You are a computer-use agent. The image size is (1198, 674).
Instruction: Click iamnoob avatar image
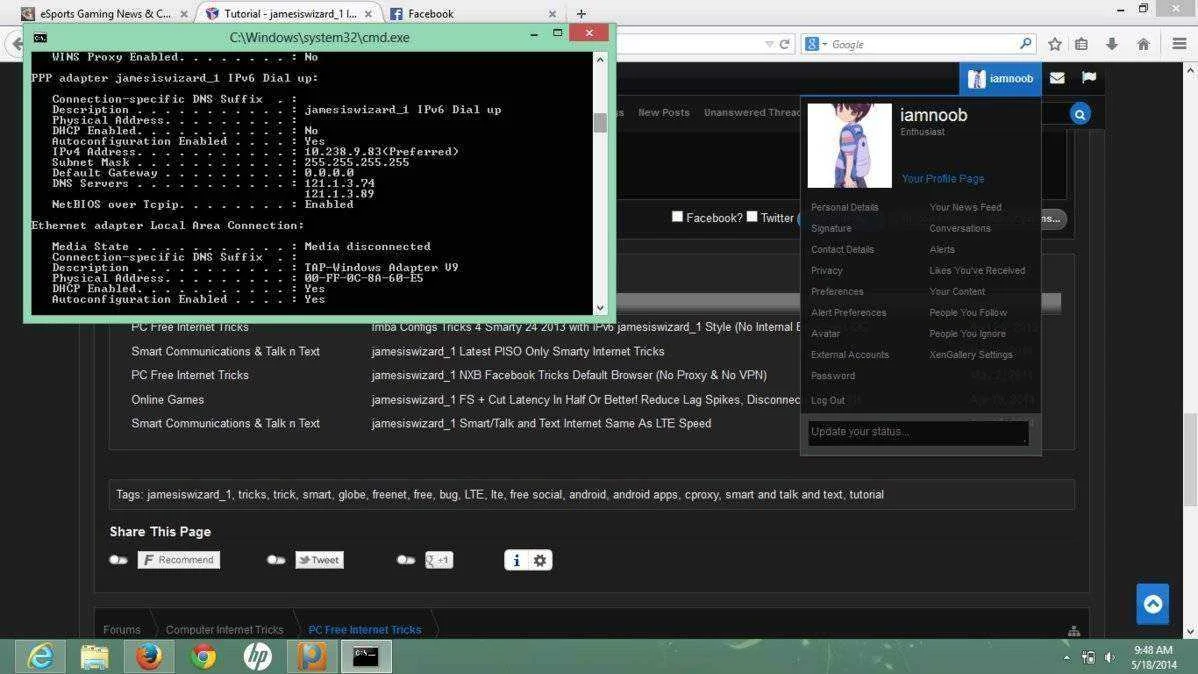point(850,145)
